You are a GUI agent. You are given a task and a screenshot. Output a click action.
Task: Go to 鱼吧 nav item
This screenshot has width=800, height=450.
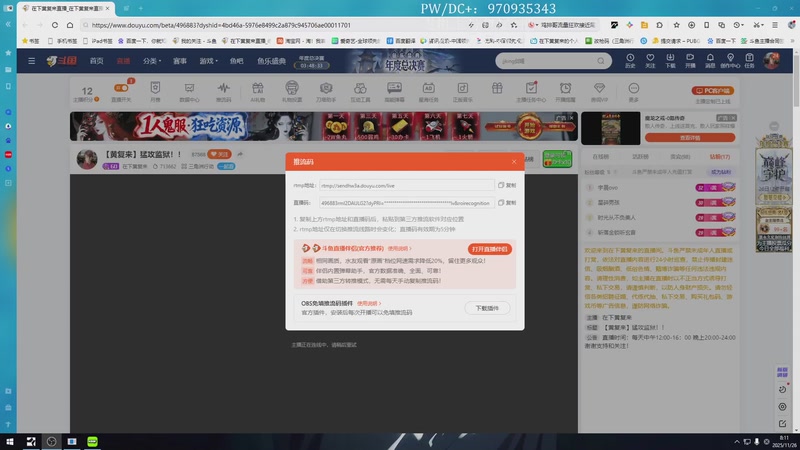(236, 61)
